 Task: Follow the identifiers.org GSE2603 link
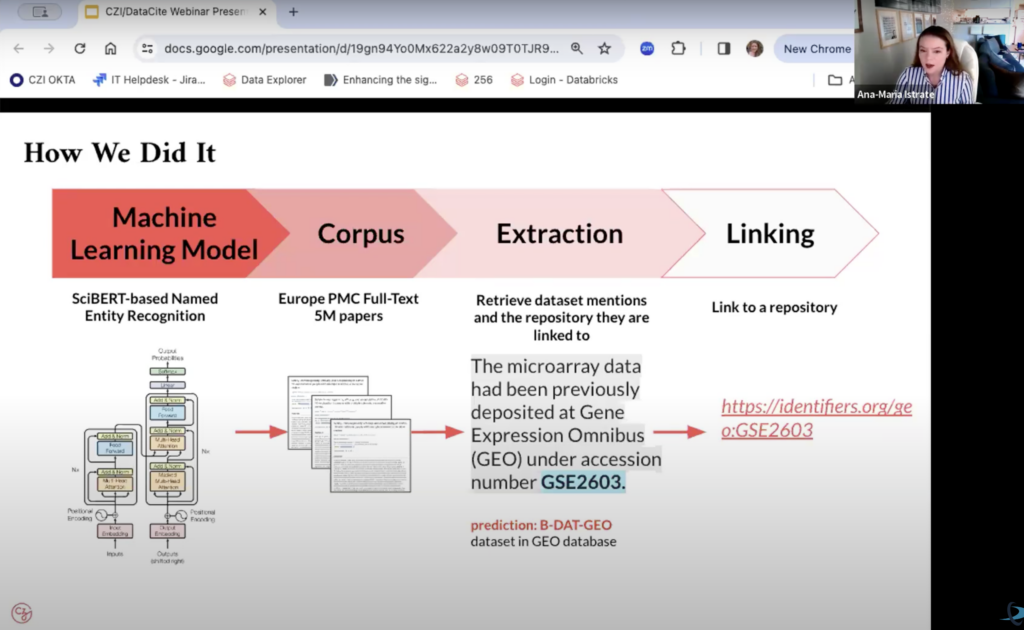click(816, 418)
